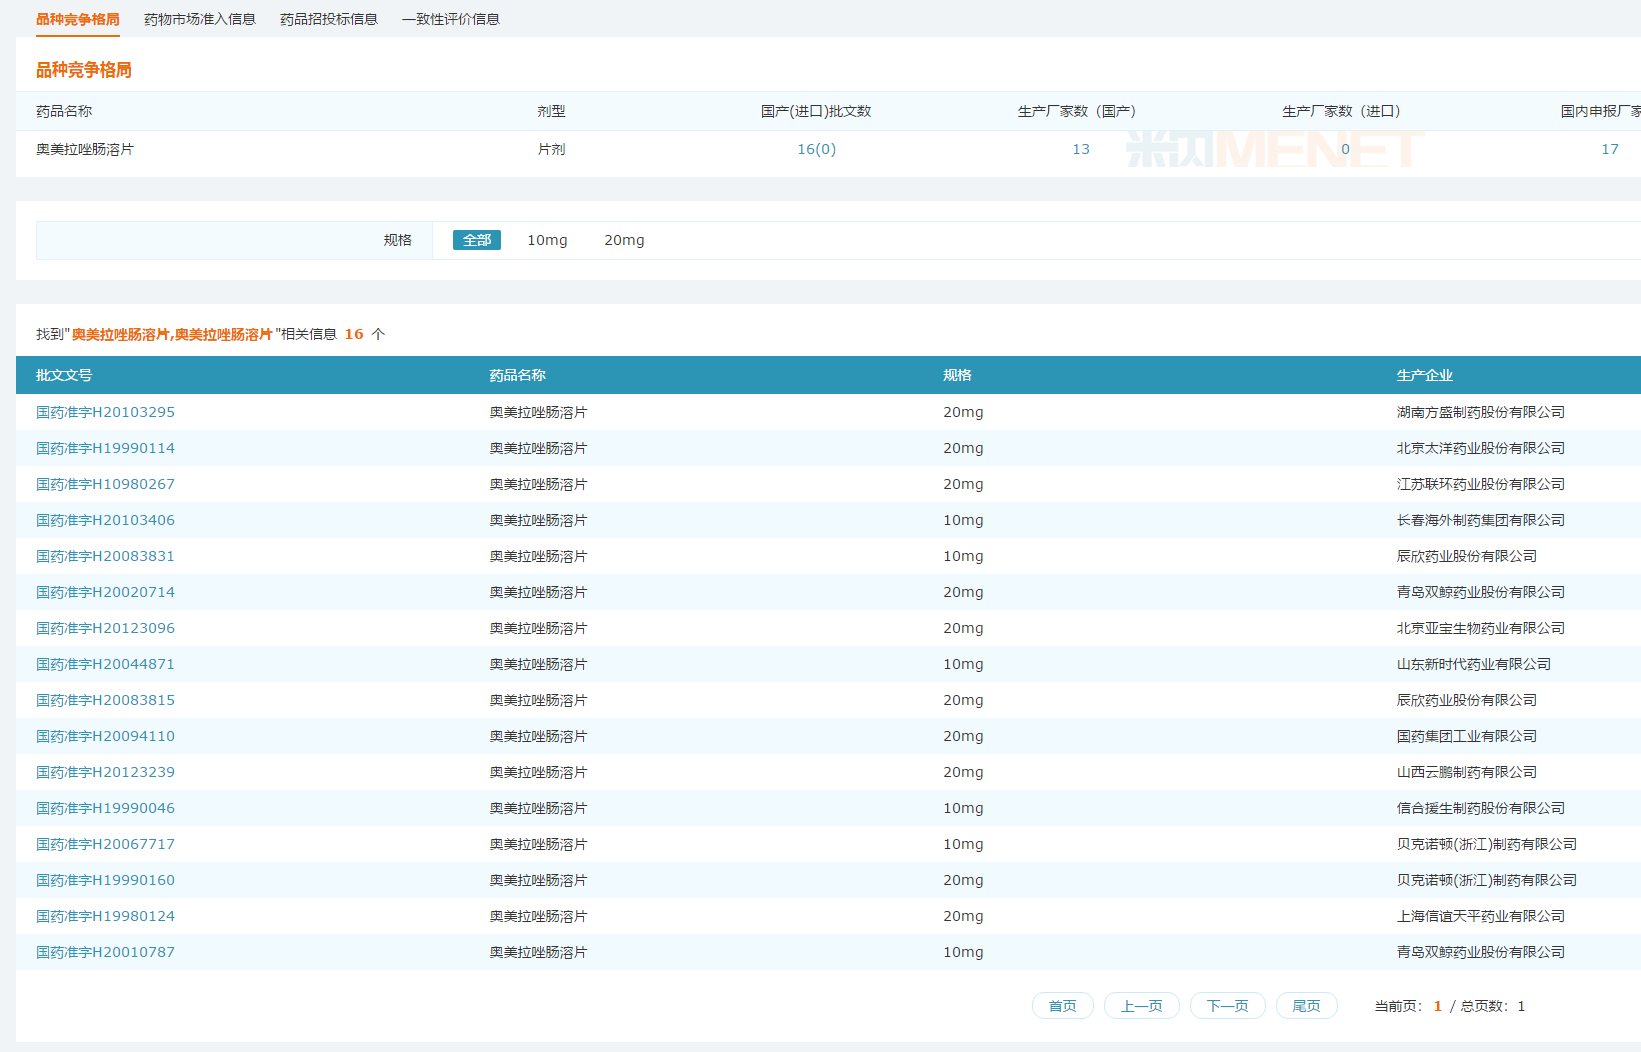
Task: Filter specifications by 全部
Action: [476, 240]
